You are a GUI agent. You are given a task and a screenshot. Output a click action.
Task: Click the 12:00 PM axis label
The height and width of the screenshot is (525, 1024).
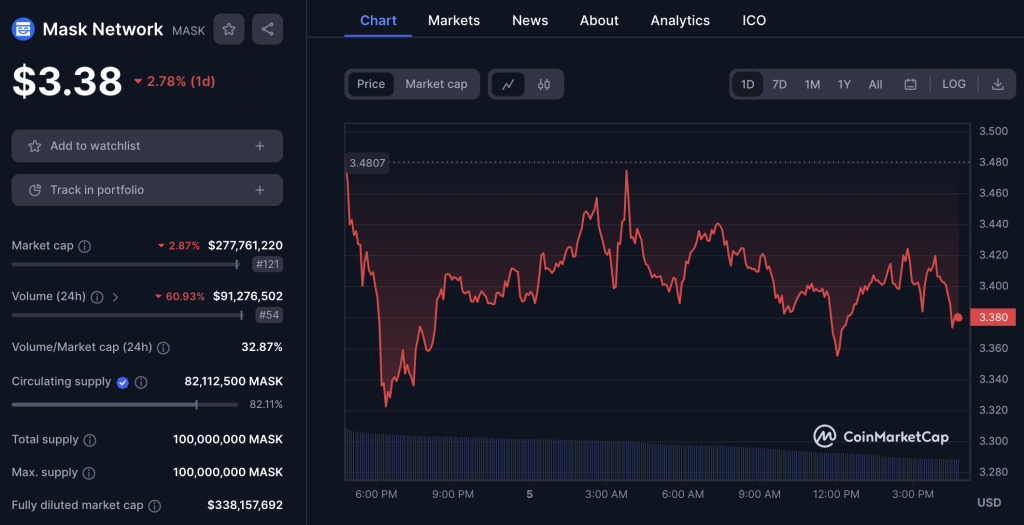click(836, 495)
